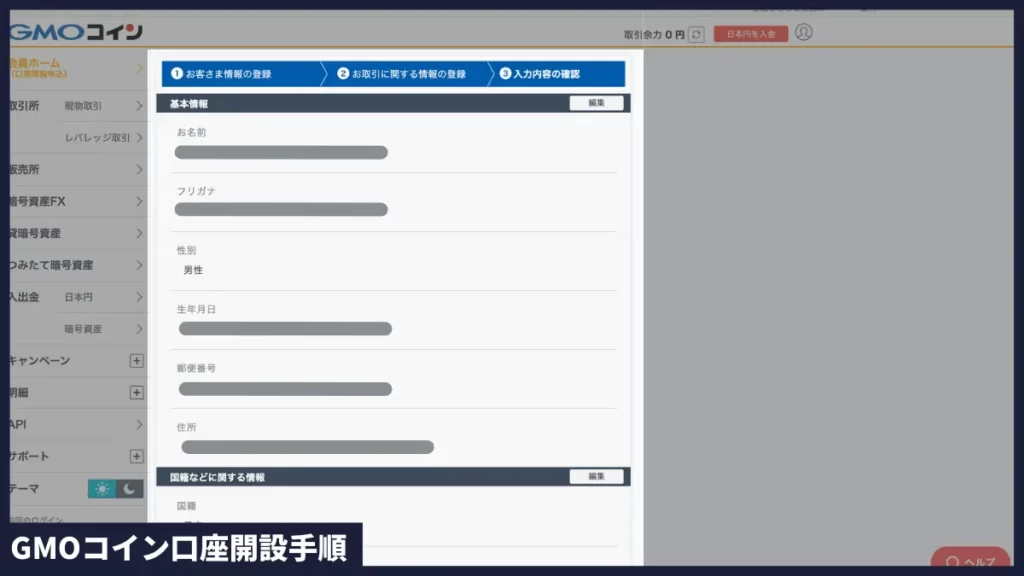This screenshot has width=1024, height=576.
Task: Click the 国籍 field label
Action: (x=186, y=506)
